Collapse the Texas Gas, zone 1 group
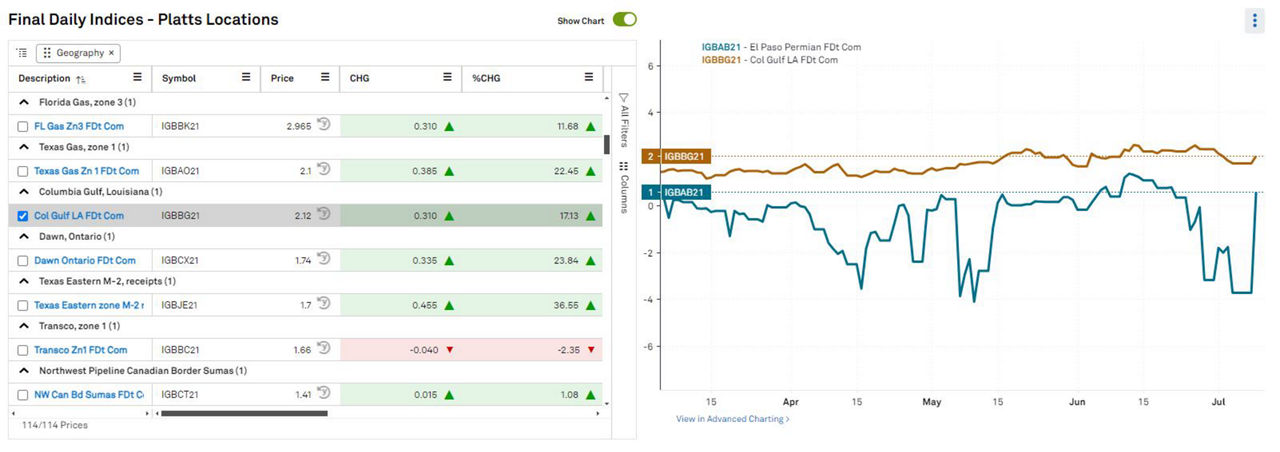 (x=23, y=147)
